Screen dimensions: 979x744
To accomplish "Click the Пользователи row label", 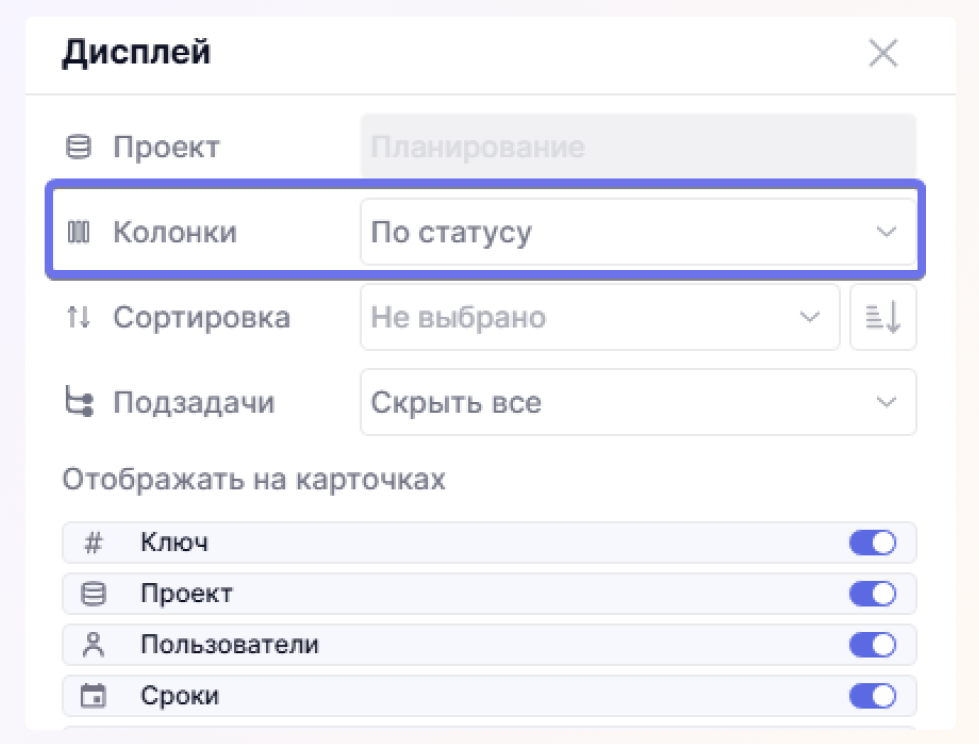I will 229,645.
